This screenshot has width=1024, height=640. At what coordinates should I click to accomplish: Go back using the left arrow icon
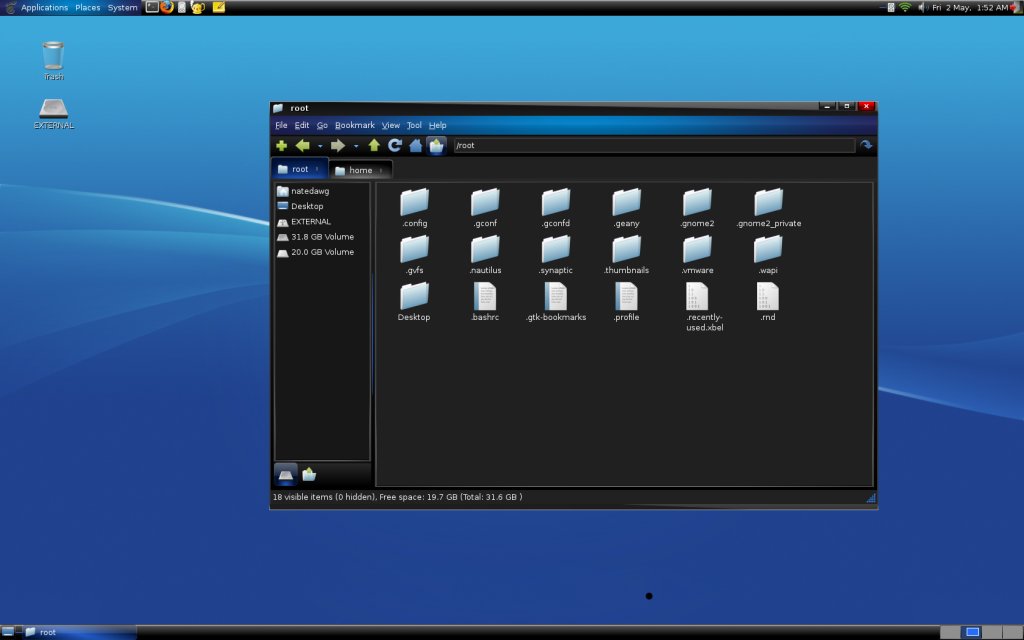[x=302, y=146]
